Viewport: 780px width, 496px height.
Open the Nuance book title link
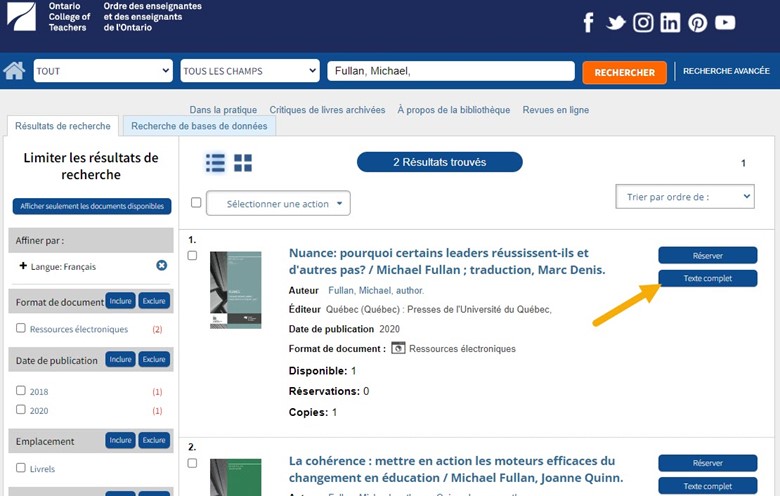pos(447,261)
